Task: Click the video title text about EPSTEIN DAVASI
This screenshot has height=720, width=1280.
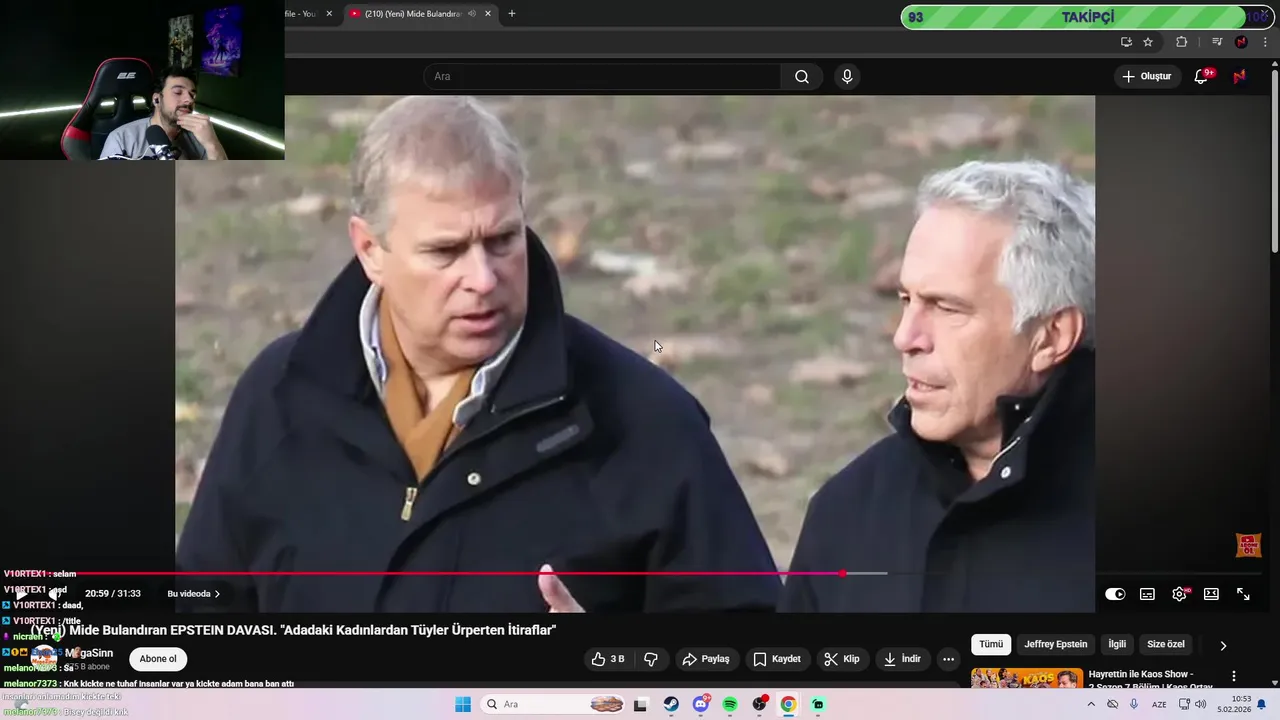Action: (x=293, y=630)
